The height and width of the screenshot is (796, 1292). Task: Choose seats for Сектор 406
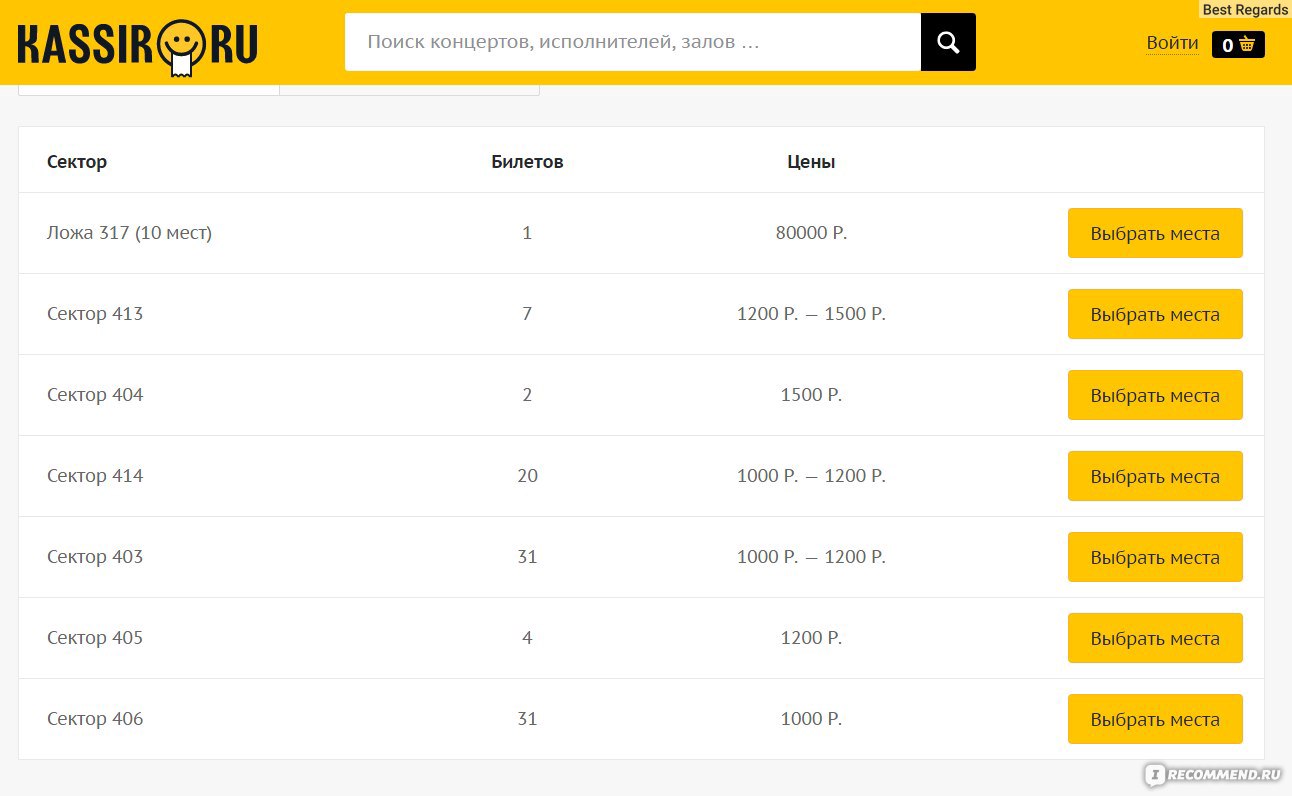[x=1155, y=719]
